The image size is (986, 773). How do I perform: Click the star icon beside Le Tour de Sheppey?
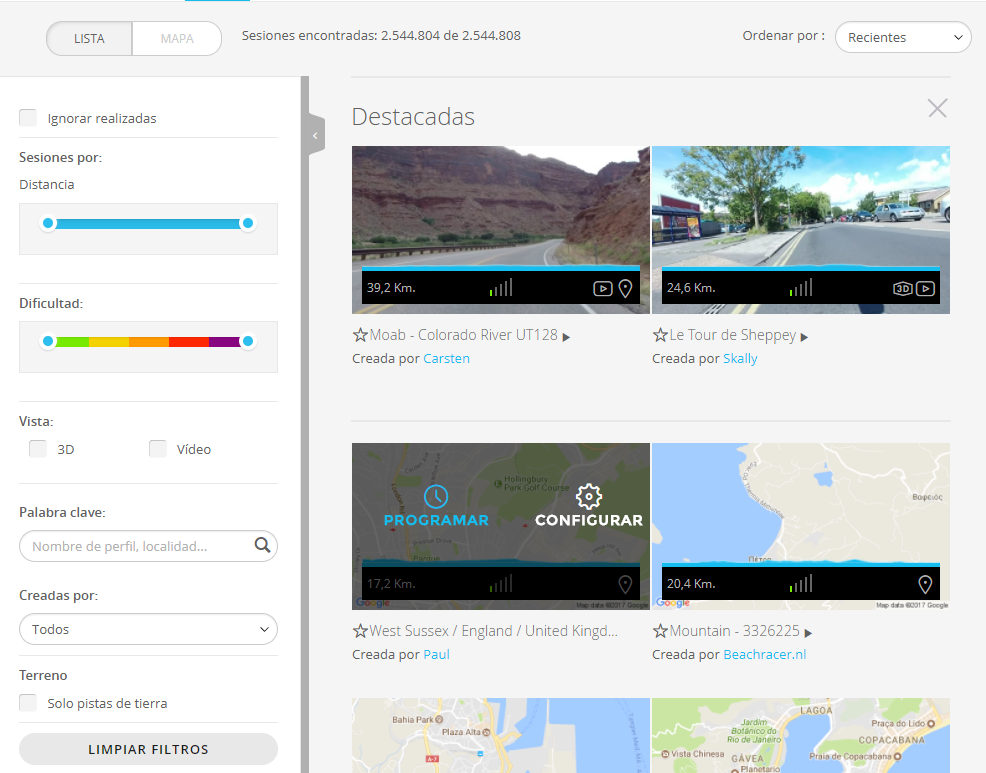[660, 336]
